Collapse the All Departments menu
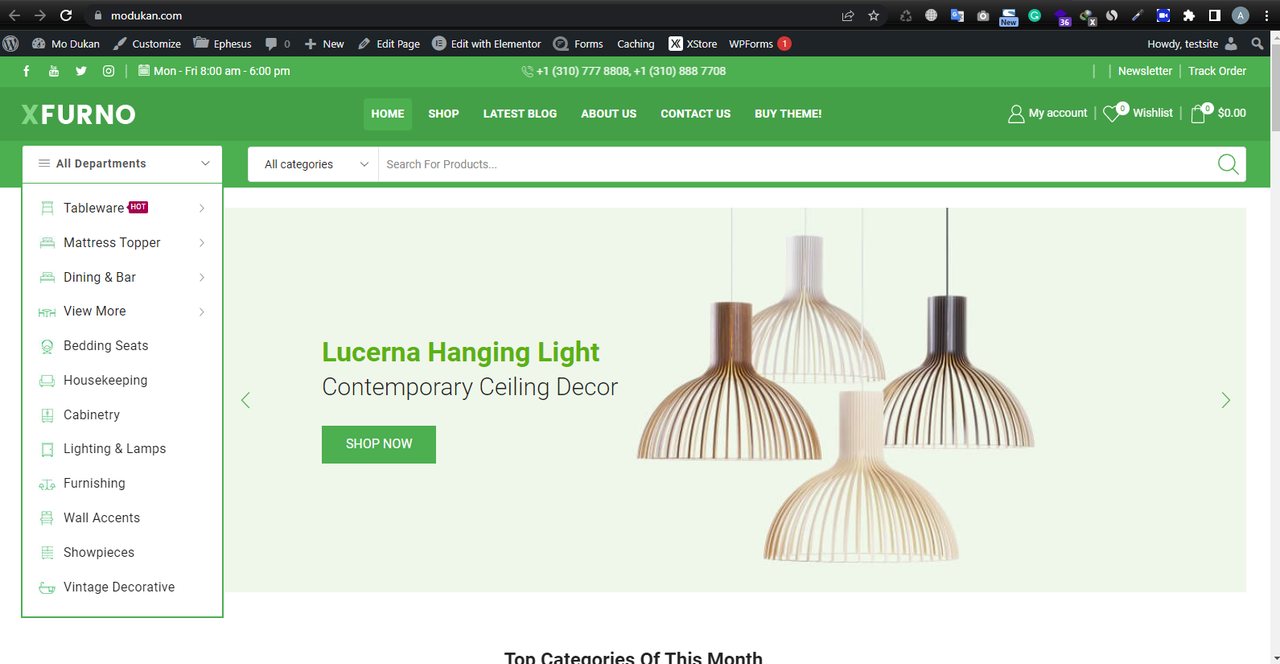The image size is (1280, 664). click(x=122, y=164)
